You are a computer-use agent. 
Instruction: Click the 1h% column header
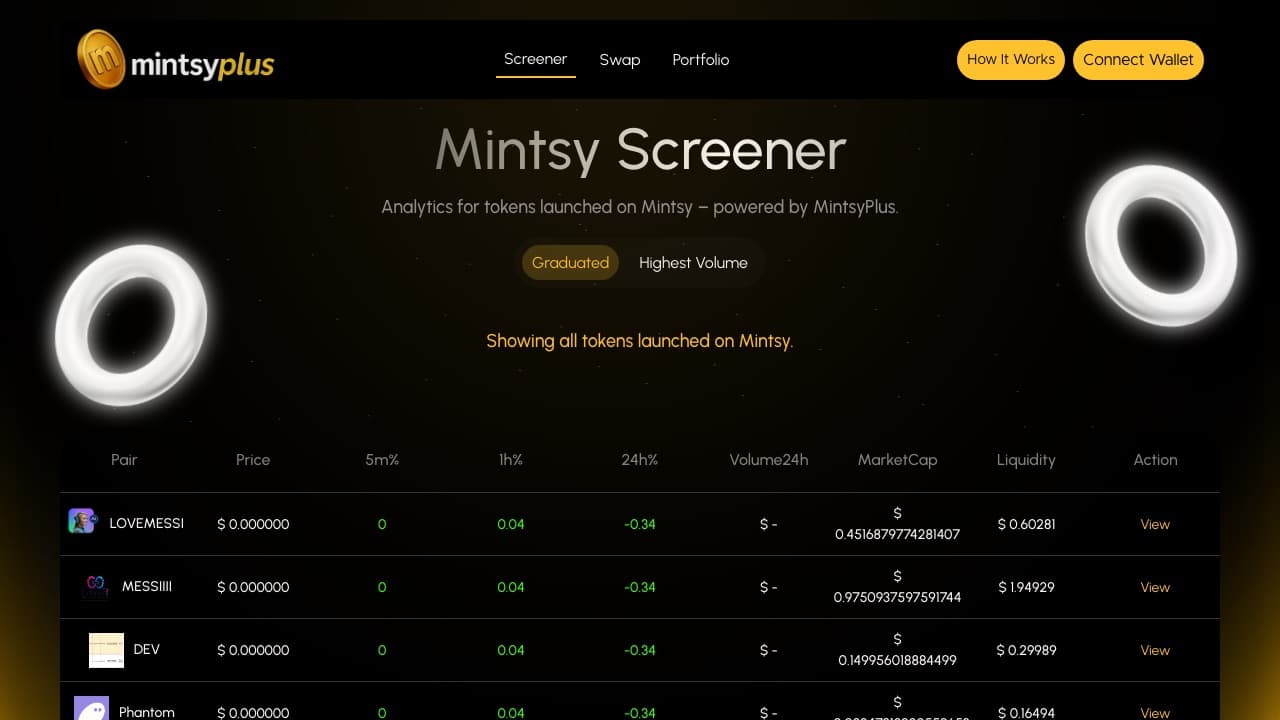511,460
